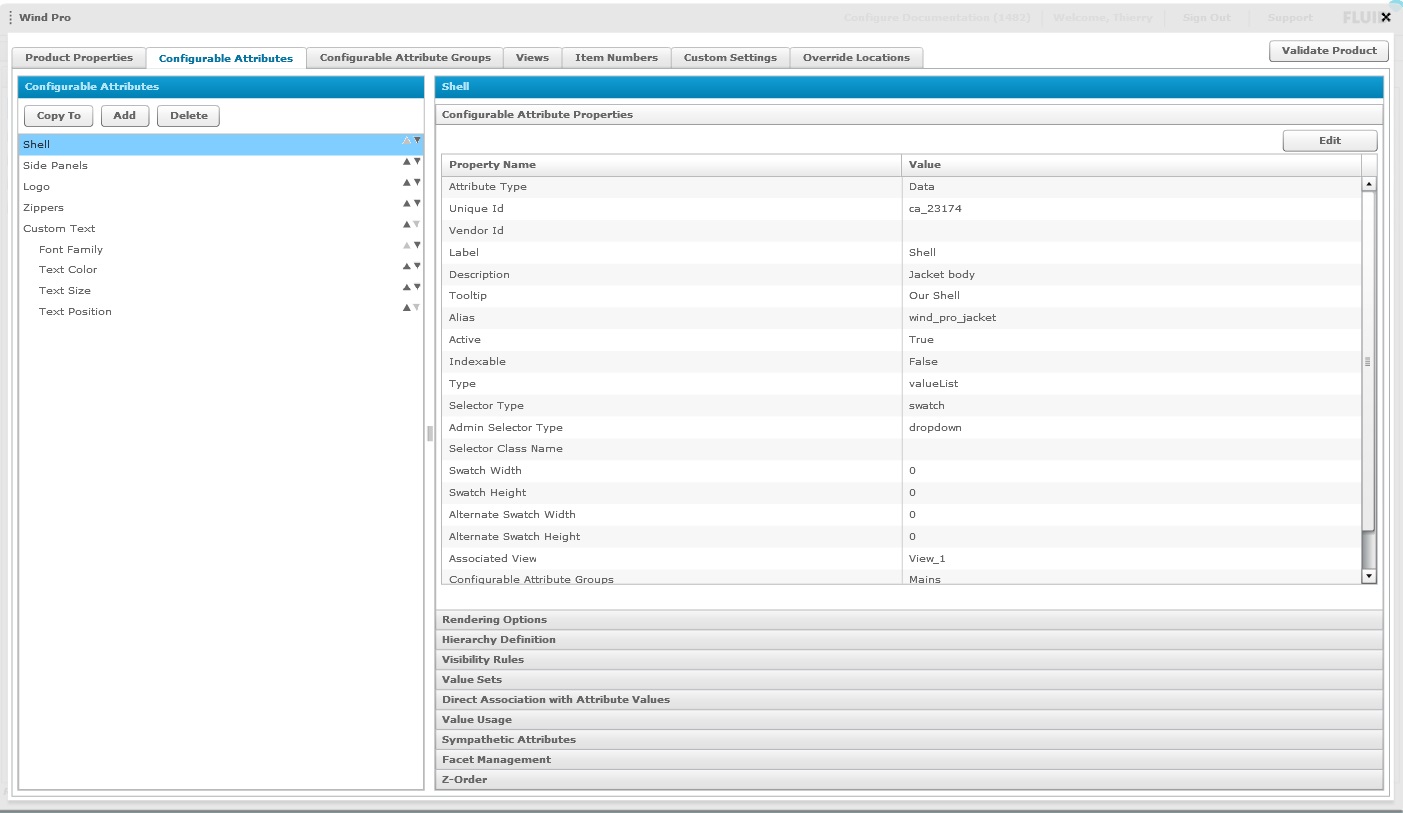The image size is (1403, 813).
Task: Open the Override Locations tab
Action: (x=856, y=58)
